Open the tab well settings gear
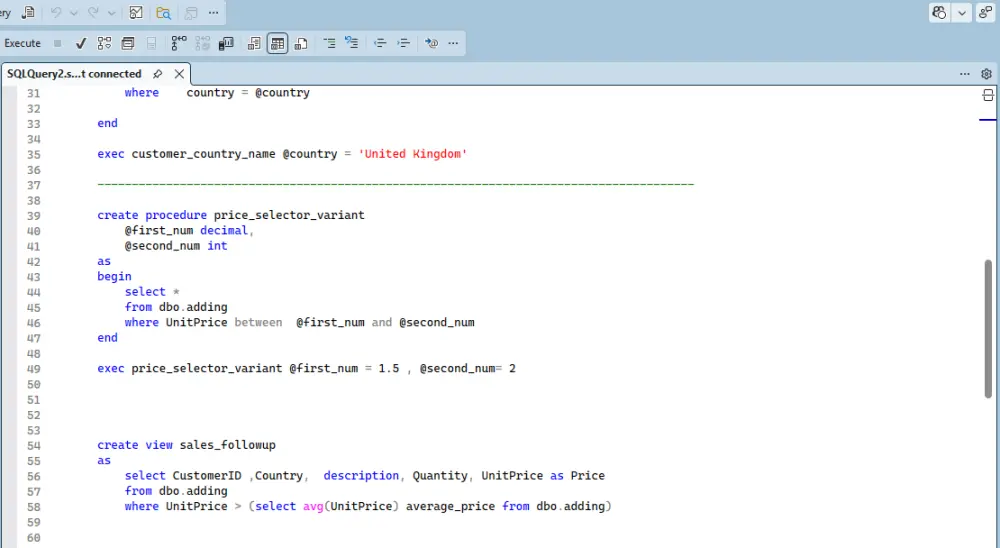Viewport: 1000px width, 548px height. 987,74
